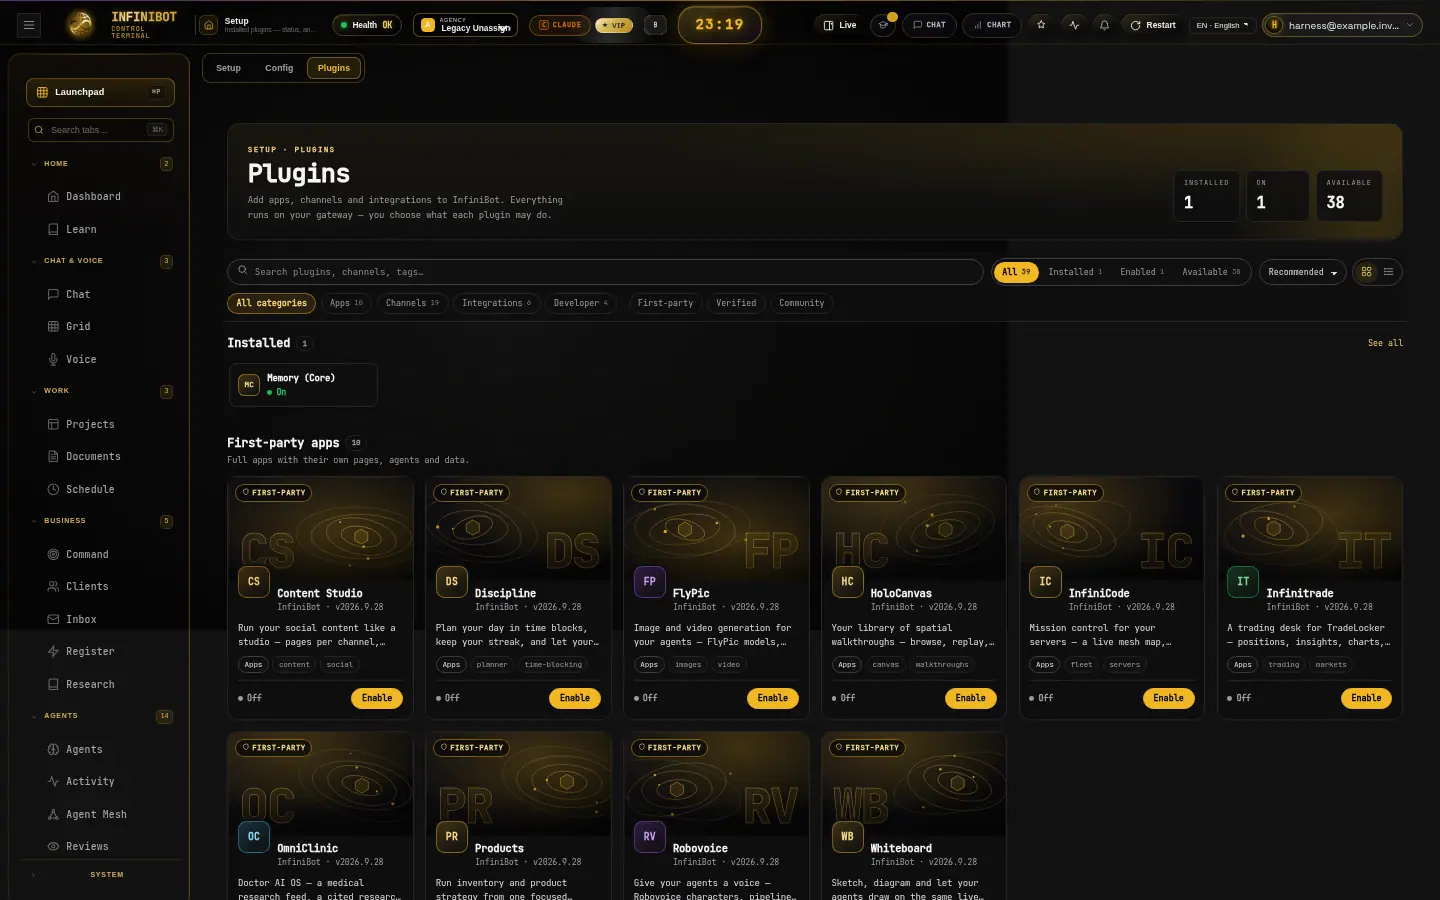The height and width of the screenshot is (900, 1440).
Task: Click the star favorites icon in top bar
Action: pyautogui.click(x=1041, y=25)
